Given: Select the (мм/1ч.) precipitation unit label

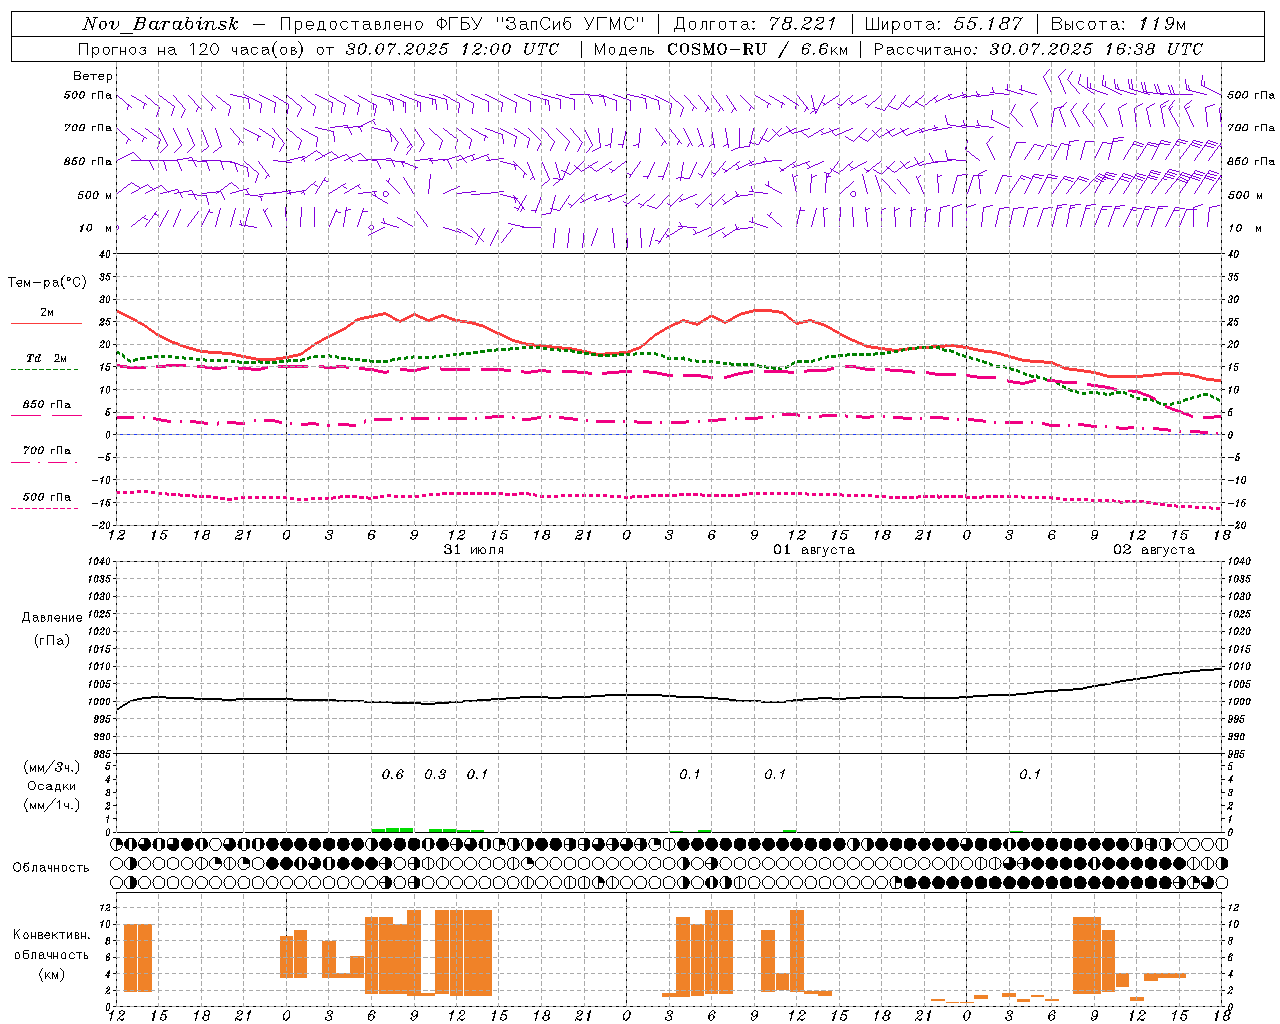Looking at the screenshot, I should 52,805.
